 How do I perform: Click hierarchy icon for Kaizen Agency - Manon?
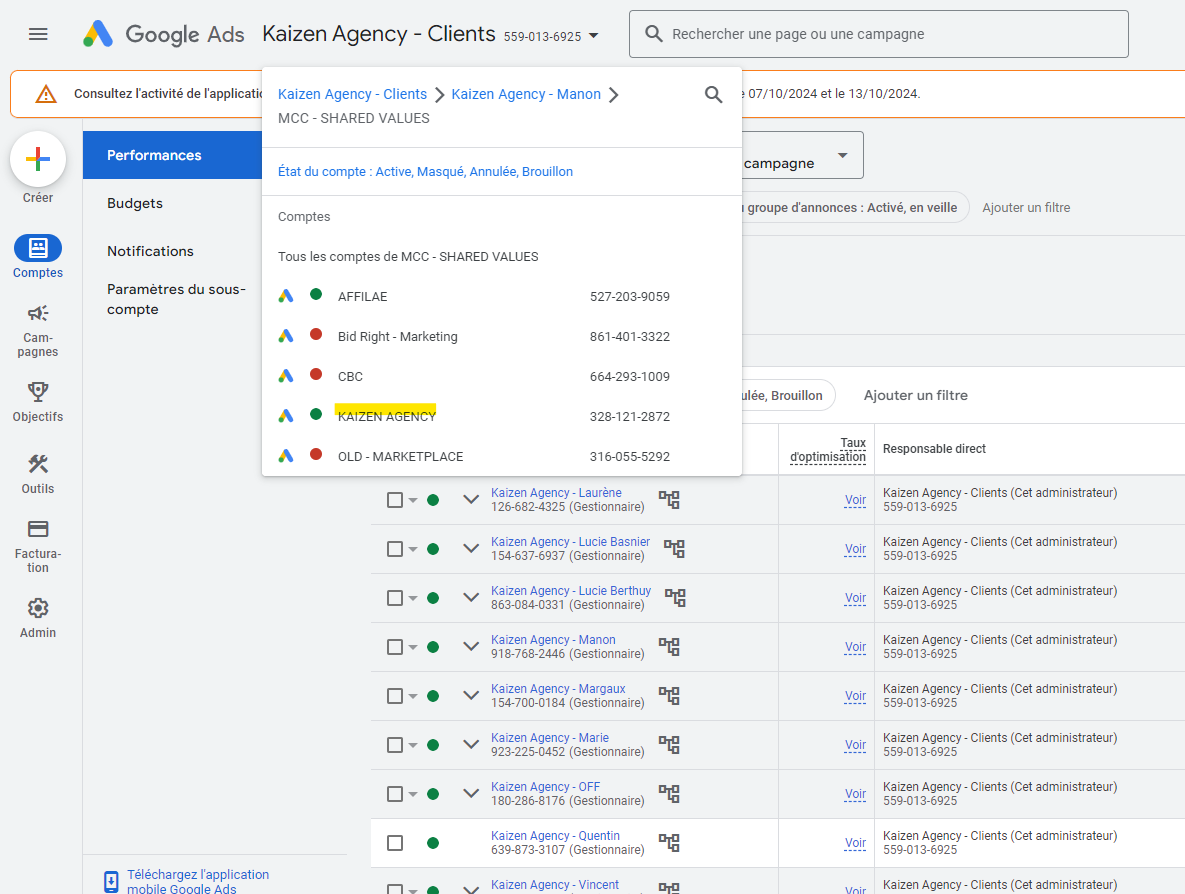click(669, 647)
